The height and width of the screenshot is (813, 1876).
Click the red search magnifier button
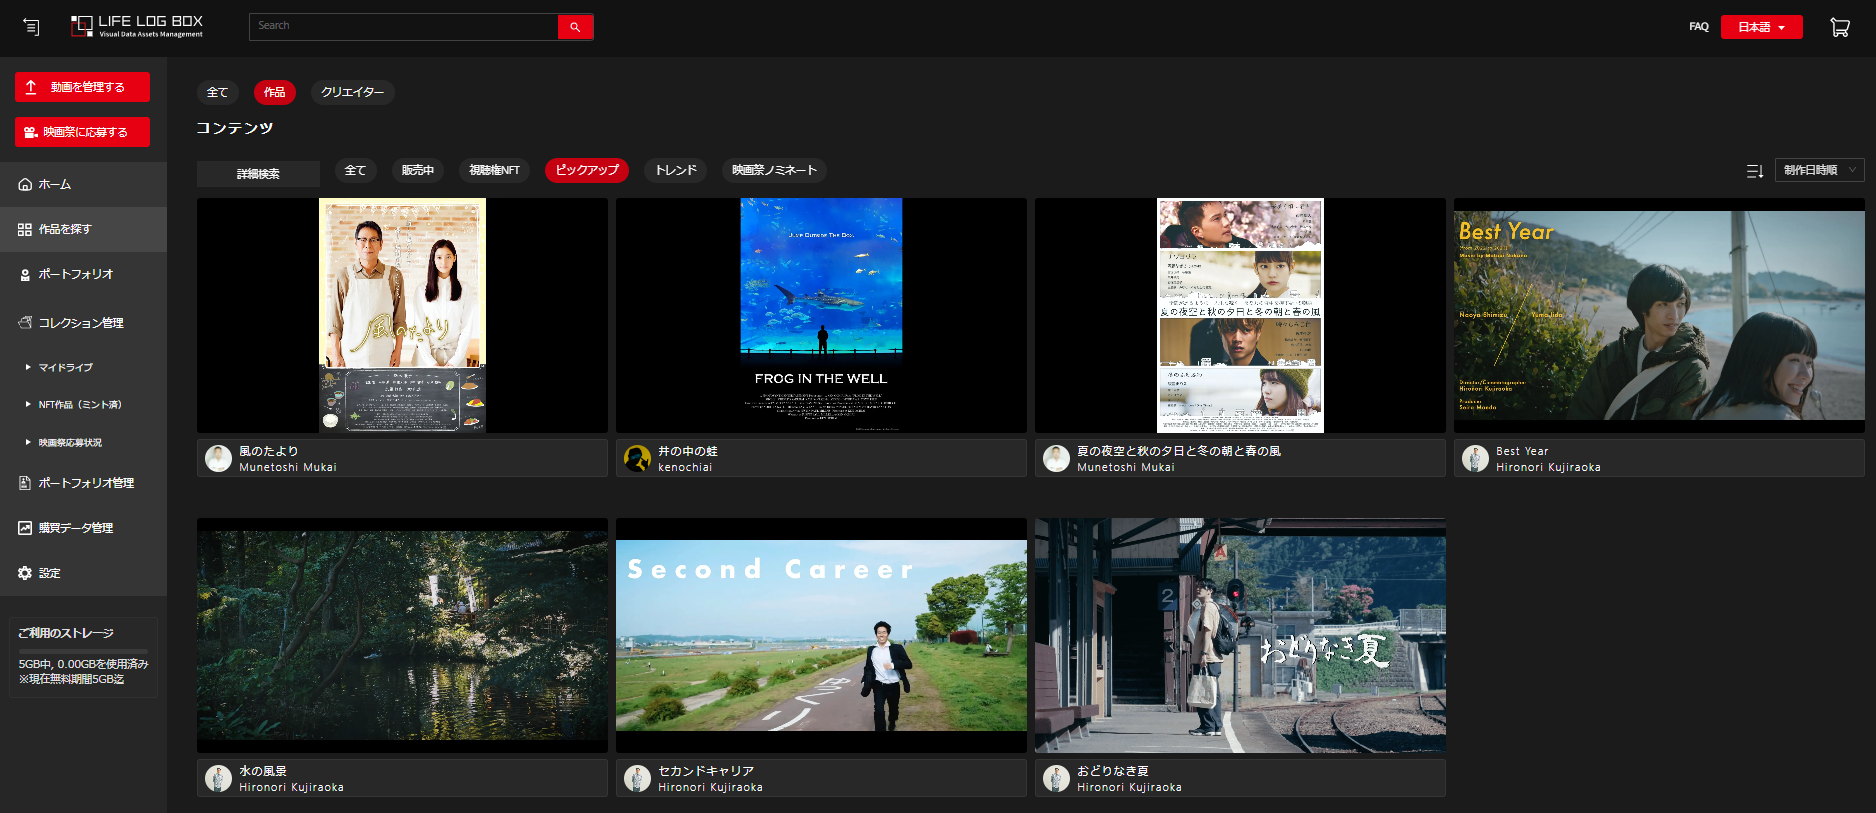[x=575, y=27]
